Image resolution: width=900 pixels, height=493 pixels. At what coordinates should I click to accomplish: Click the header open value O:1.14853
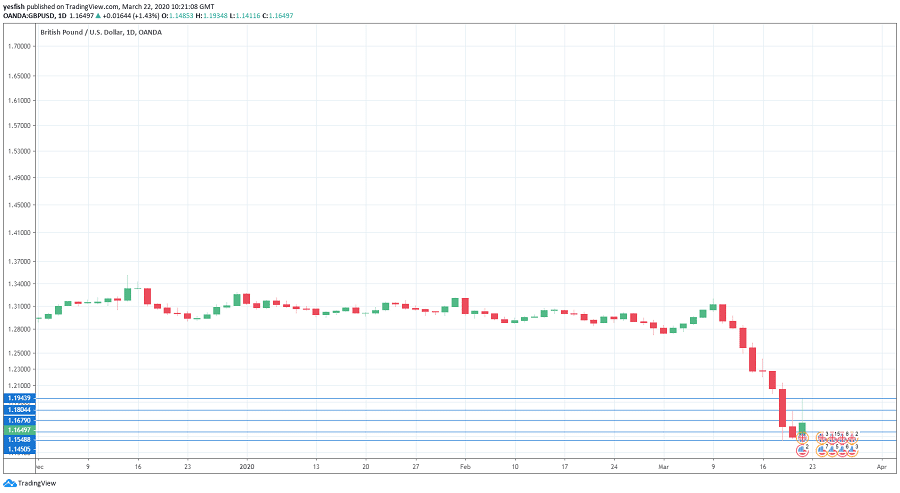click(x=177, y=15)
